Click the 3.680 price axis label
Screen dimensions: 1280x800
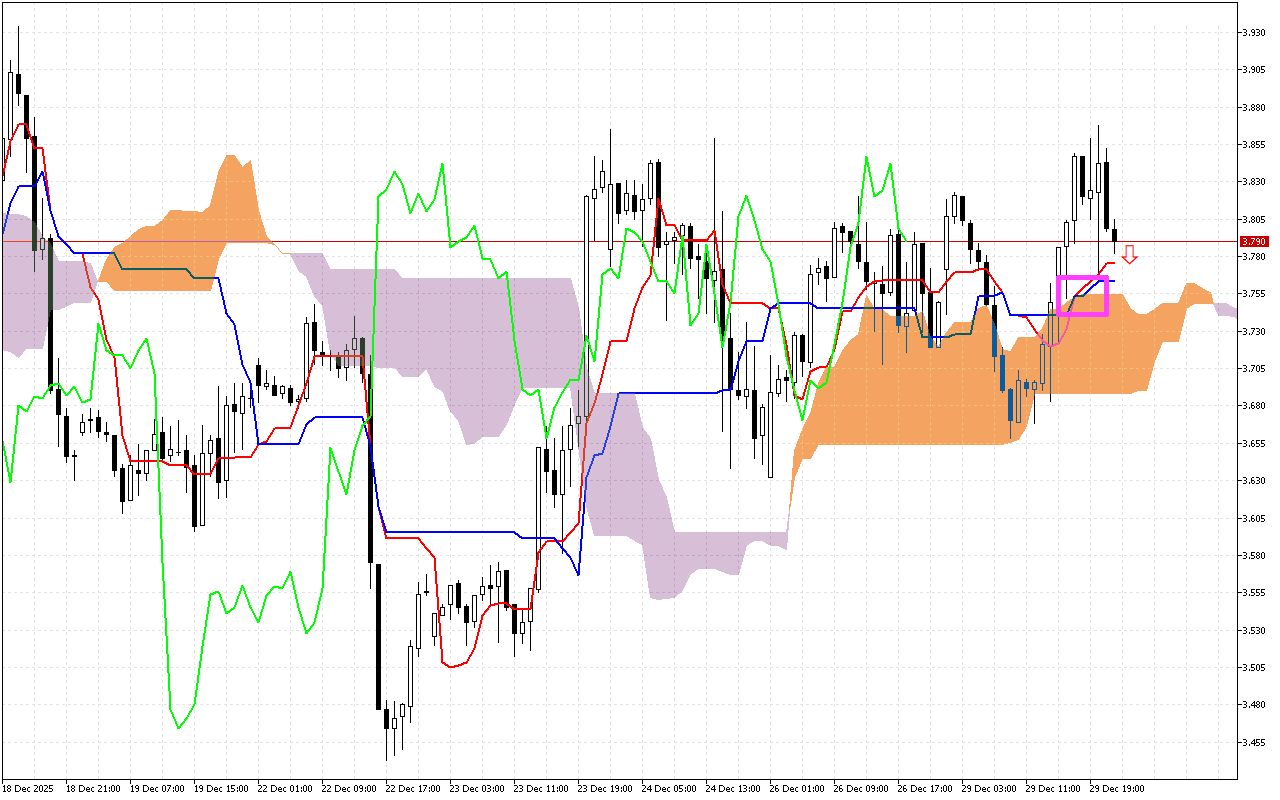pyautogui.click(x=1253, y=406)
